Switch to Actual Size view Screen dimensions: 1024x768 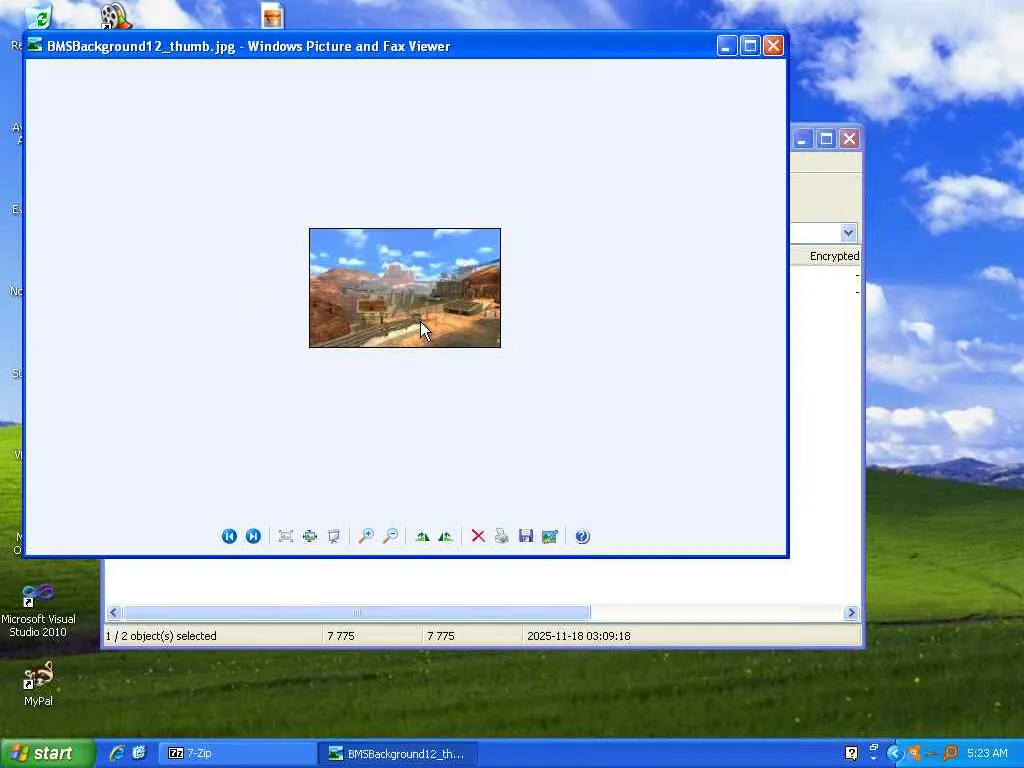click(x=310, y=536)
